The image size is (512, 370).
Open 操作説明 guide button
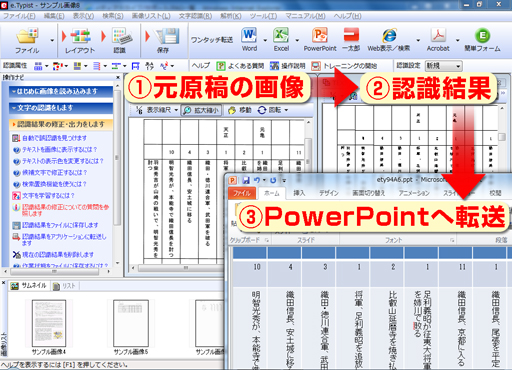click(288, 66)
